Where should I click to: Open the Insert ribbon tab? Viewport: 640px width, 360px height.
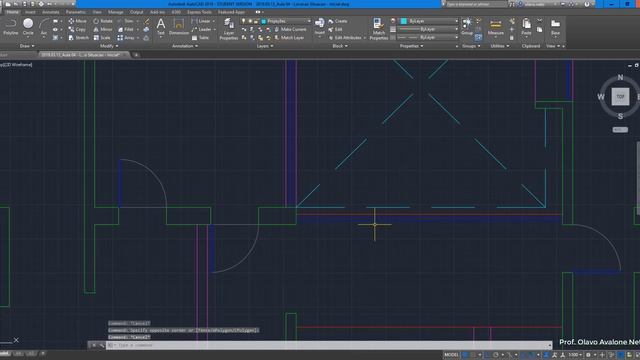(30, 12)
